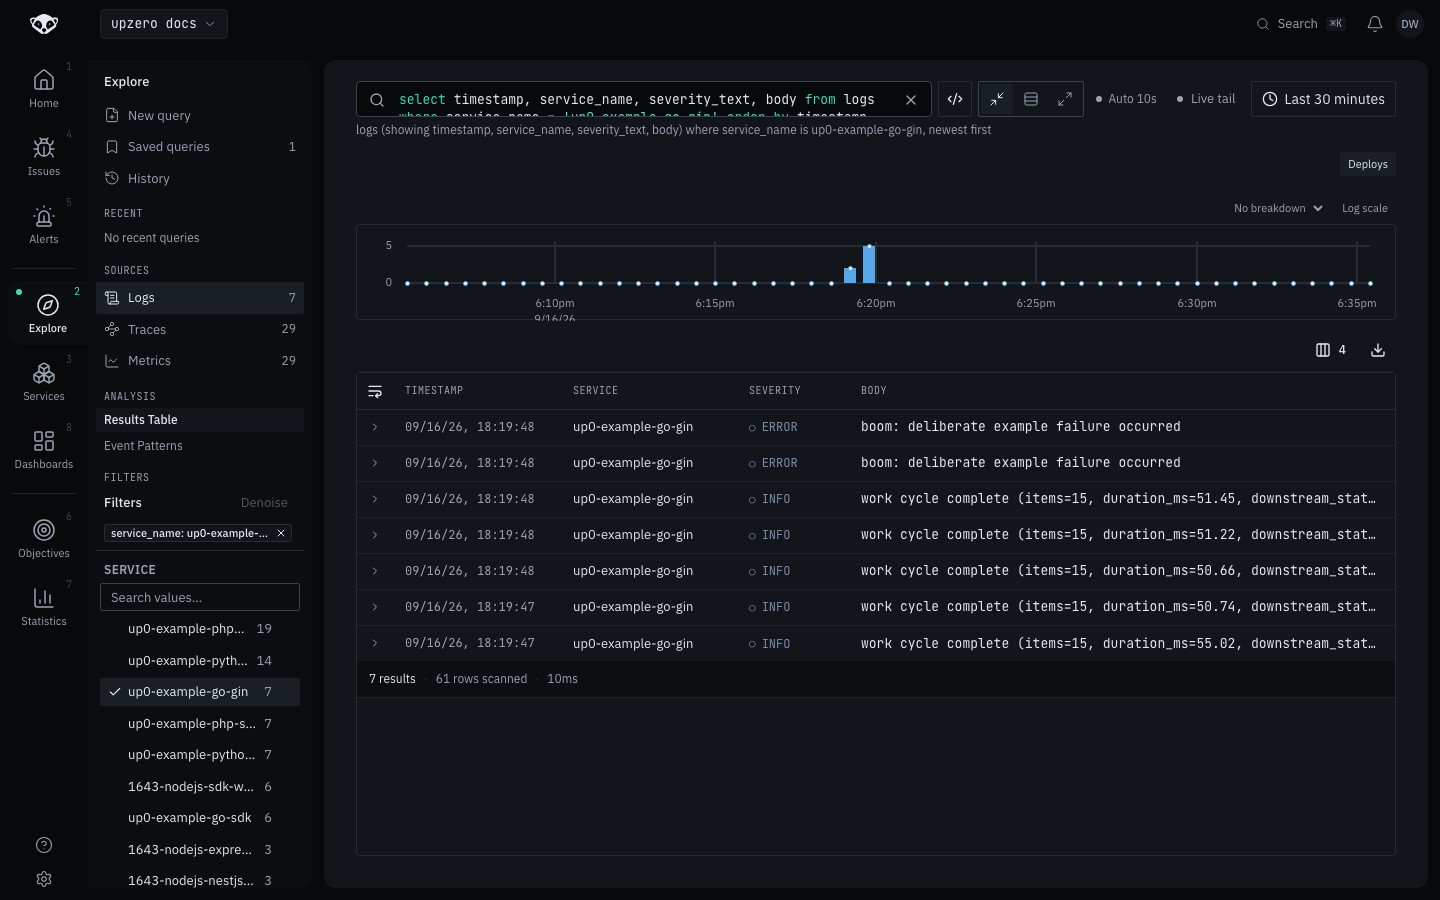Select the expand fullscreen view icon

point(1065,99)
